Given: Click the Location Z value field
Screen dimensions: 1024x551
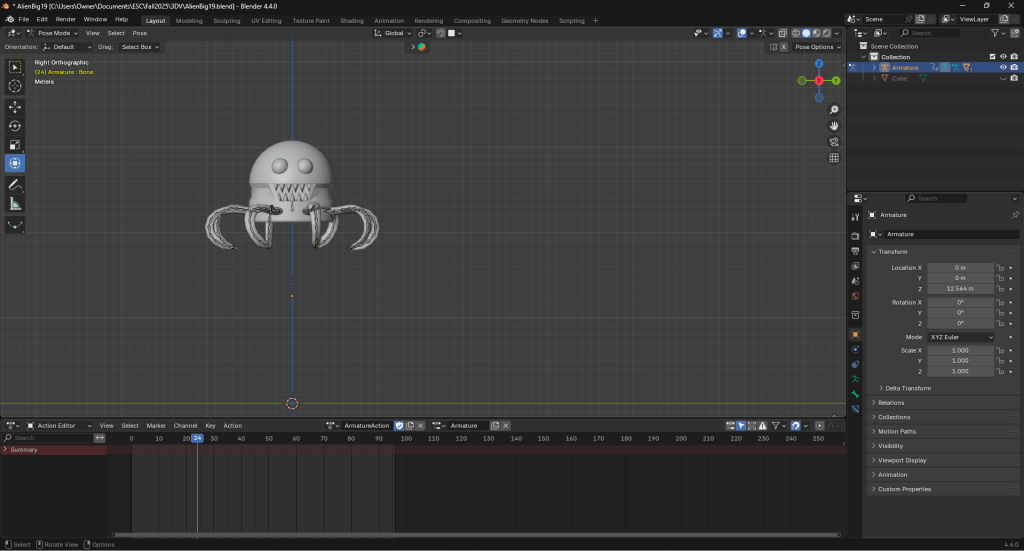Looking at the screenshot, I should [x=959, y=289].
